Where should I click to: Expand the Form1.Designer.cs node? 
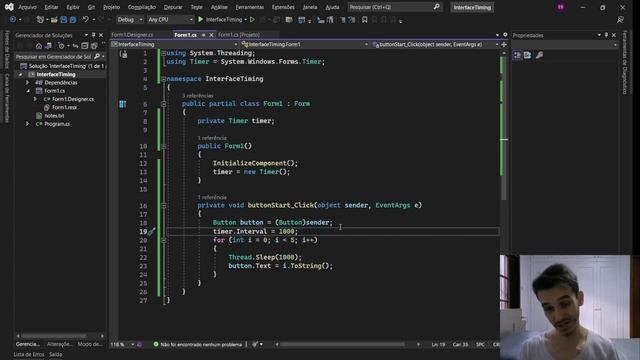point(35,99)
